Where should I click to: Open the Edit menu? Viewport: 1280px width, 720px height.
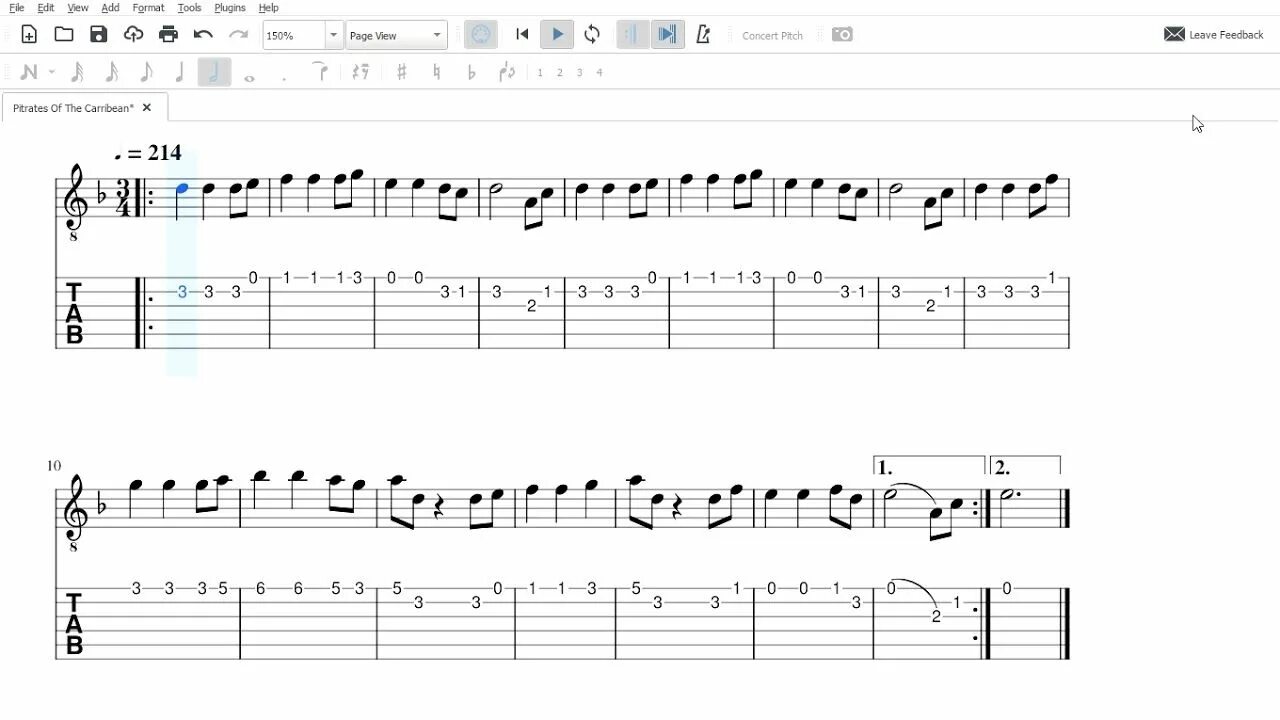tap(46, 8)
